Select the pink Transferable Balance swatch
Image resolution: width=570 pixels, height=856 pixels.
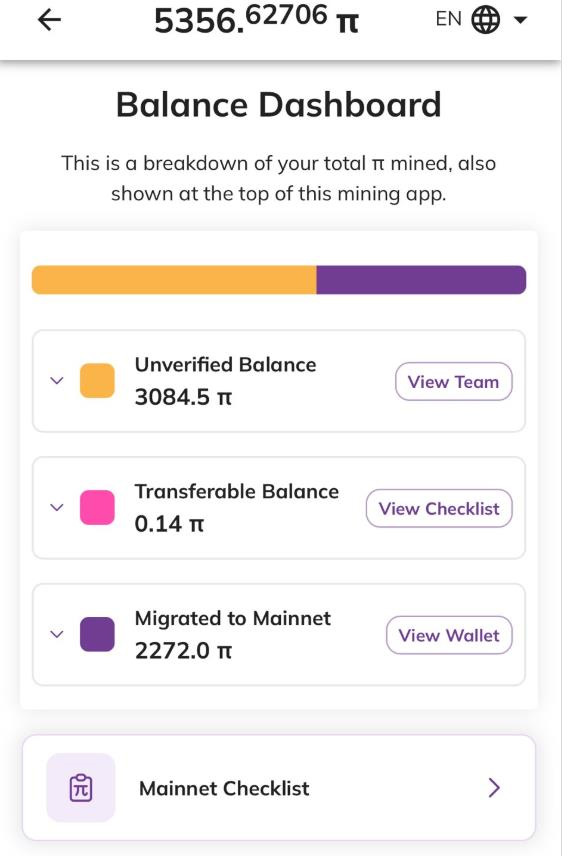pyautogui.click(x=97, y=507)
